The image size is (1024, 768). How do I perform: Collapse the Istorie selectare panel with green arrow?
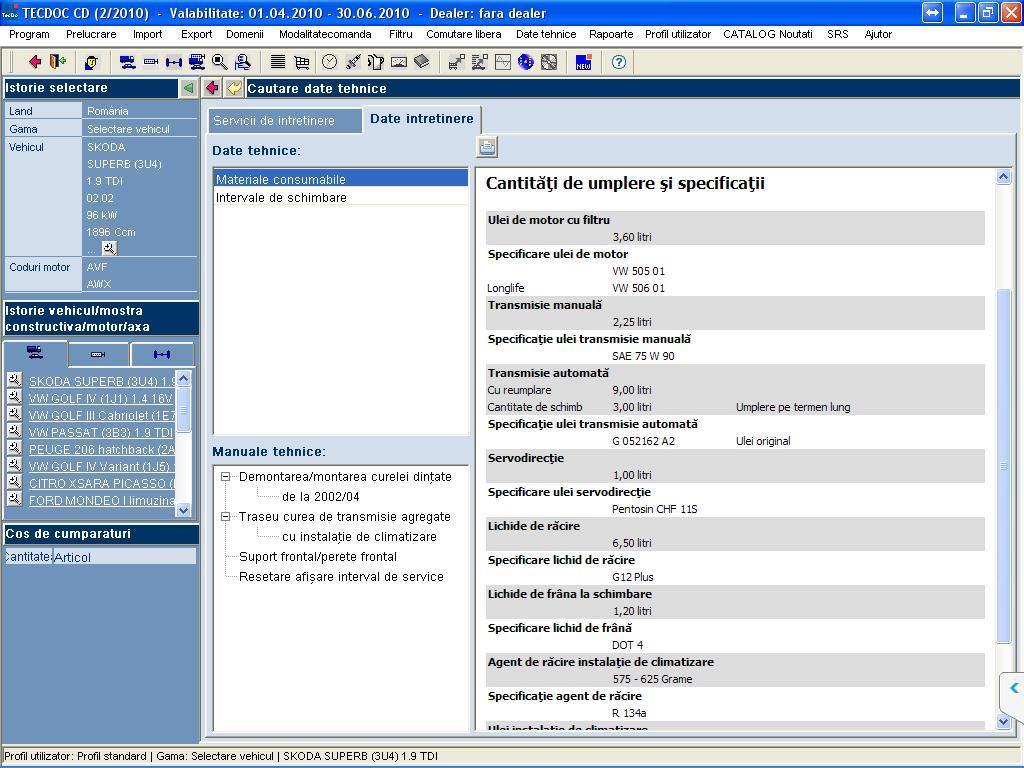189,88
